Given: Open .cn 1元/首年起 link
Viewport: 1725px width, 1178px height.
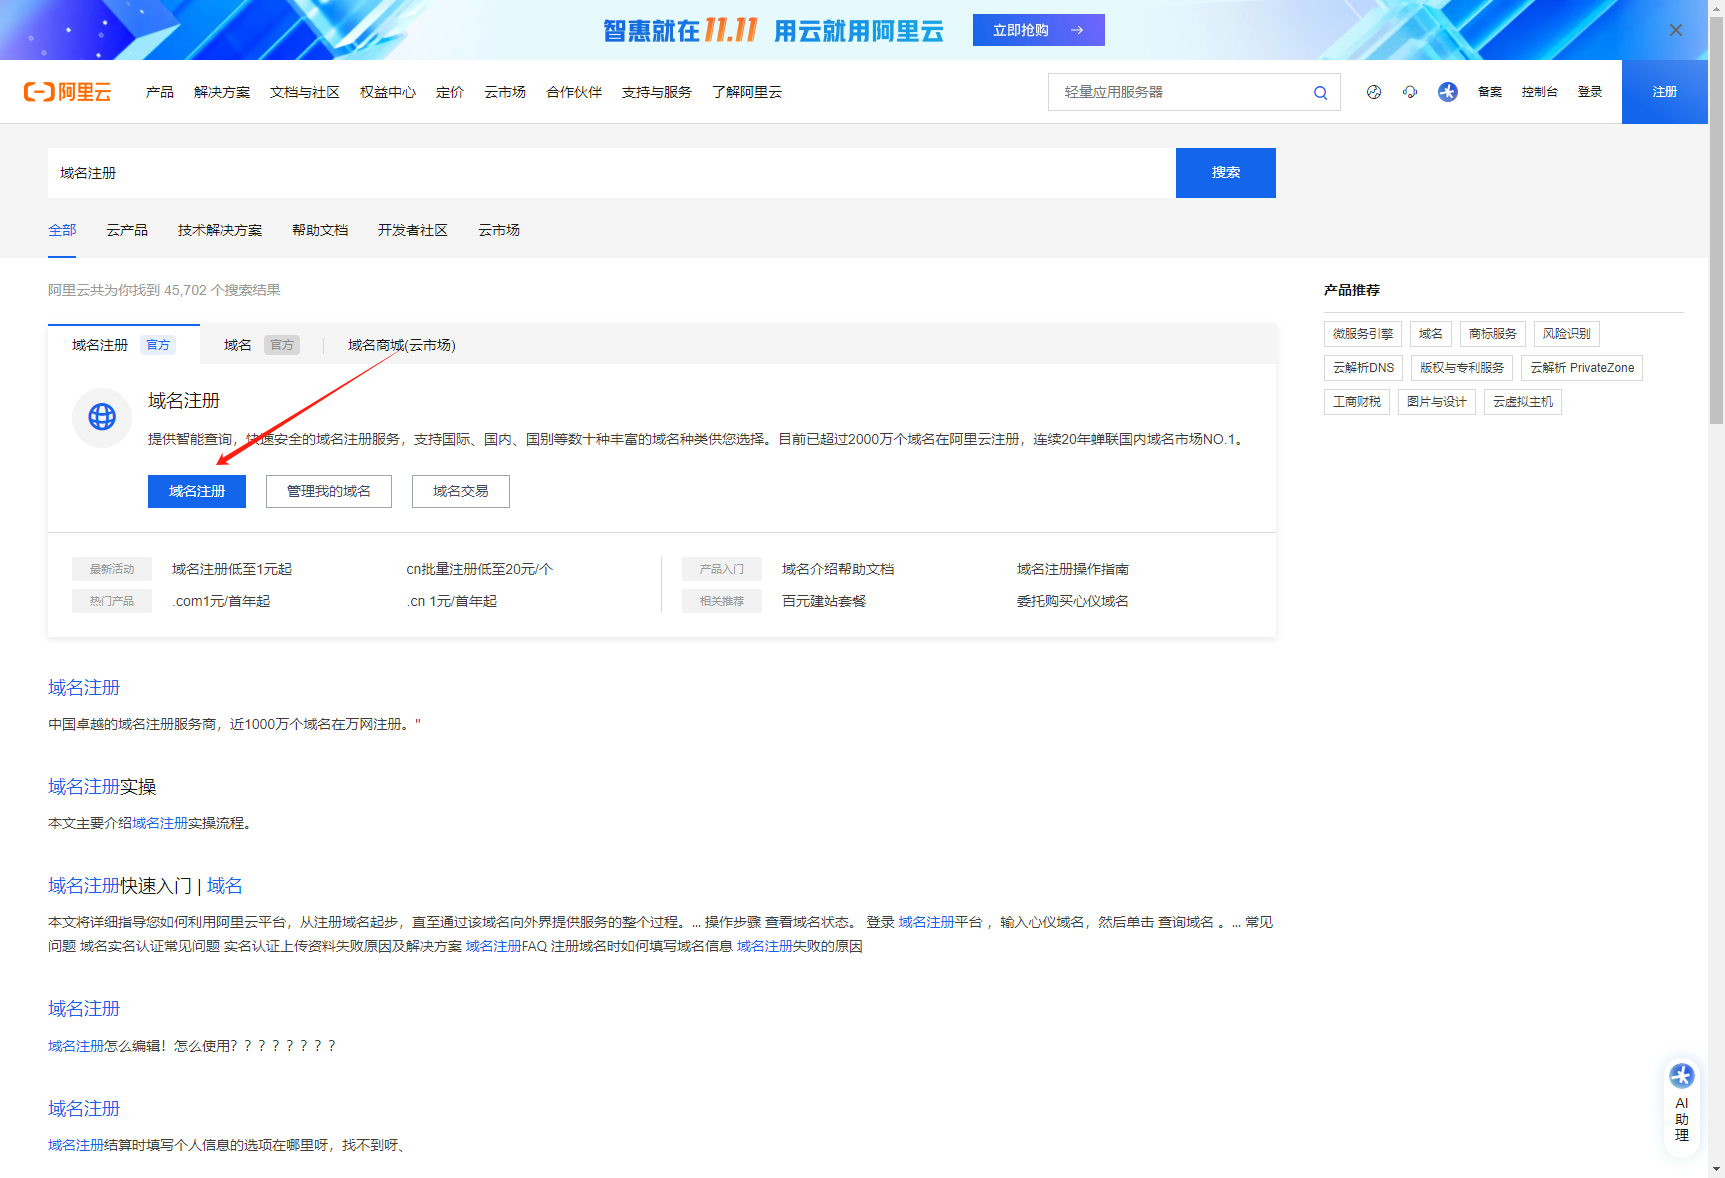Looking at the screenshot, I should coord(452,601).
